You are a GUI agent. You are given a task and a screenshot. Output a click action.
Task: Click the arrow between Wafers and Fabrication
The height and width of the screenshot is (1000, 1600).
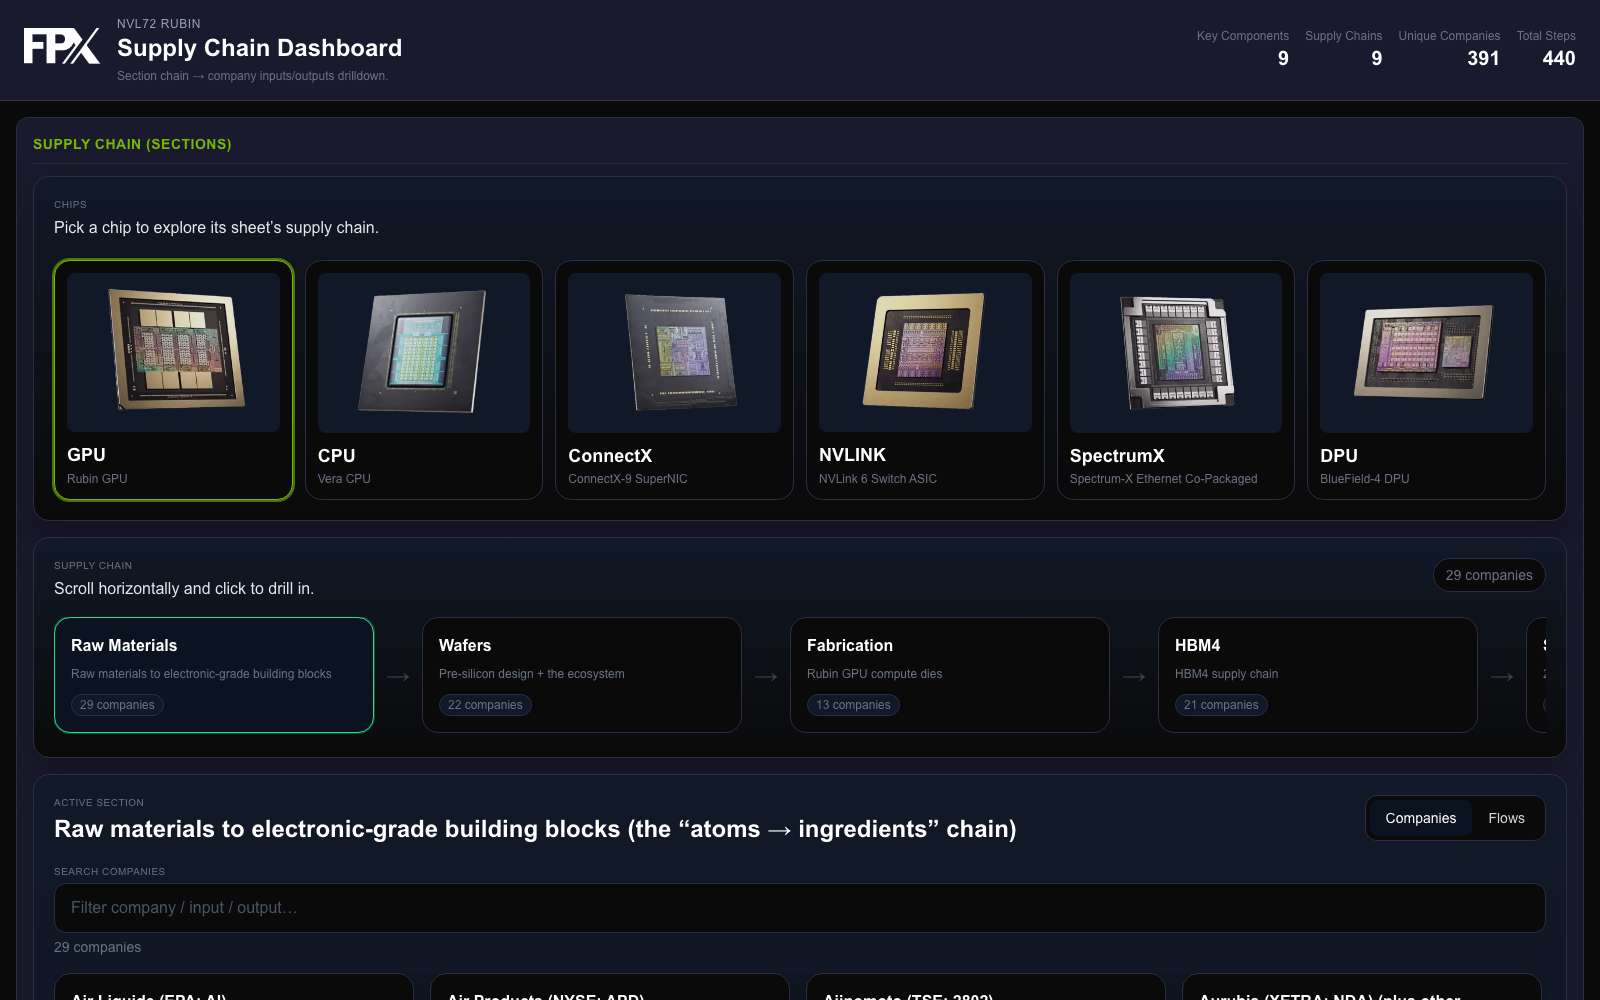click(x=766, y=677)
